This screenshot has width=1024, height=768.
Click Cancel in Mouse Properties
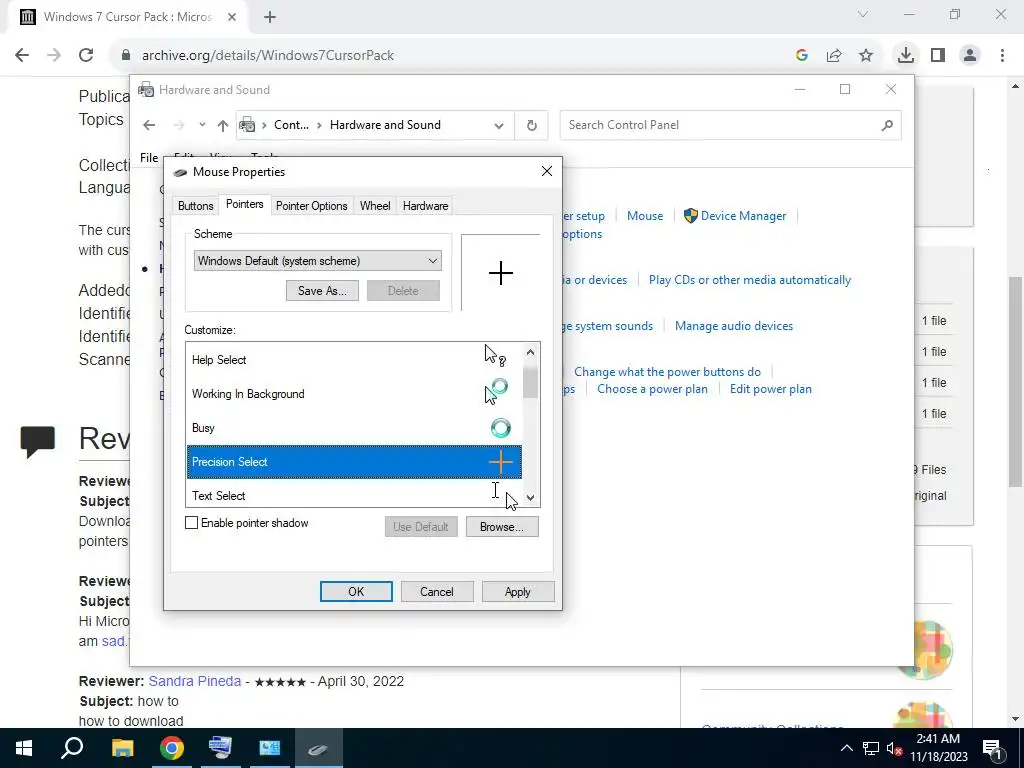(436, 592)
